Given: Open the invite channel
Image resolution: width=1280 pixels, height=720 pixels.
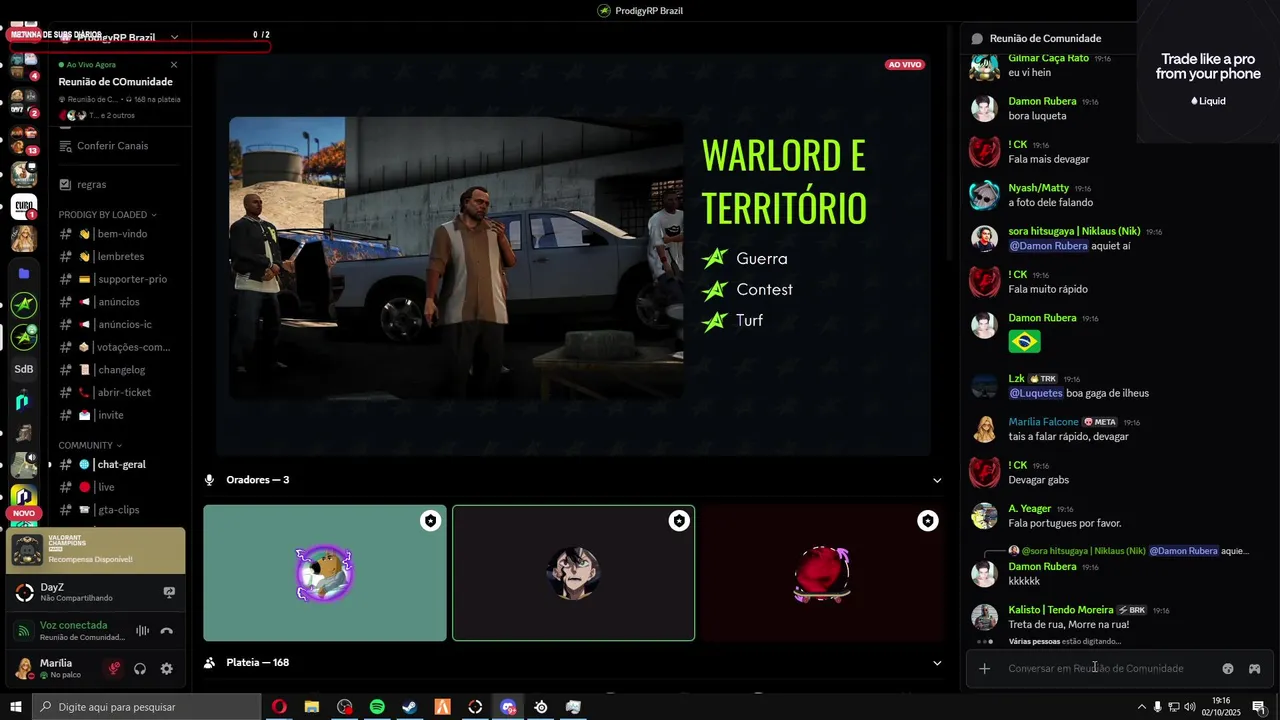Looking at the screenshot, I should tap(120, 415).
